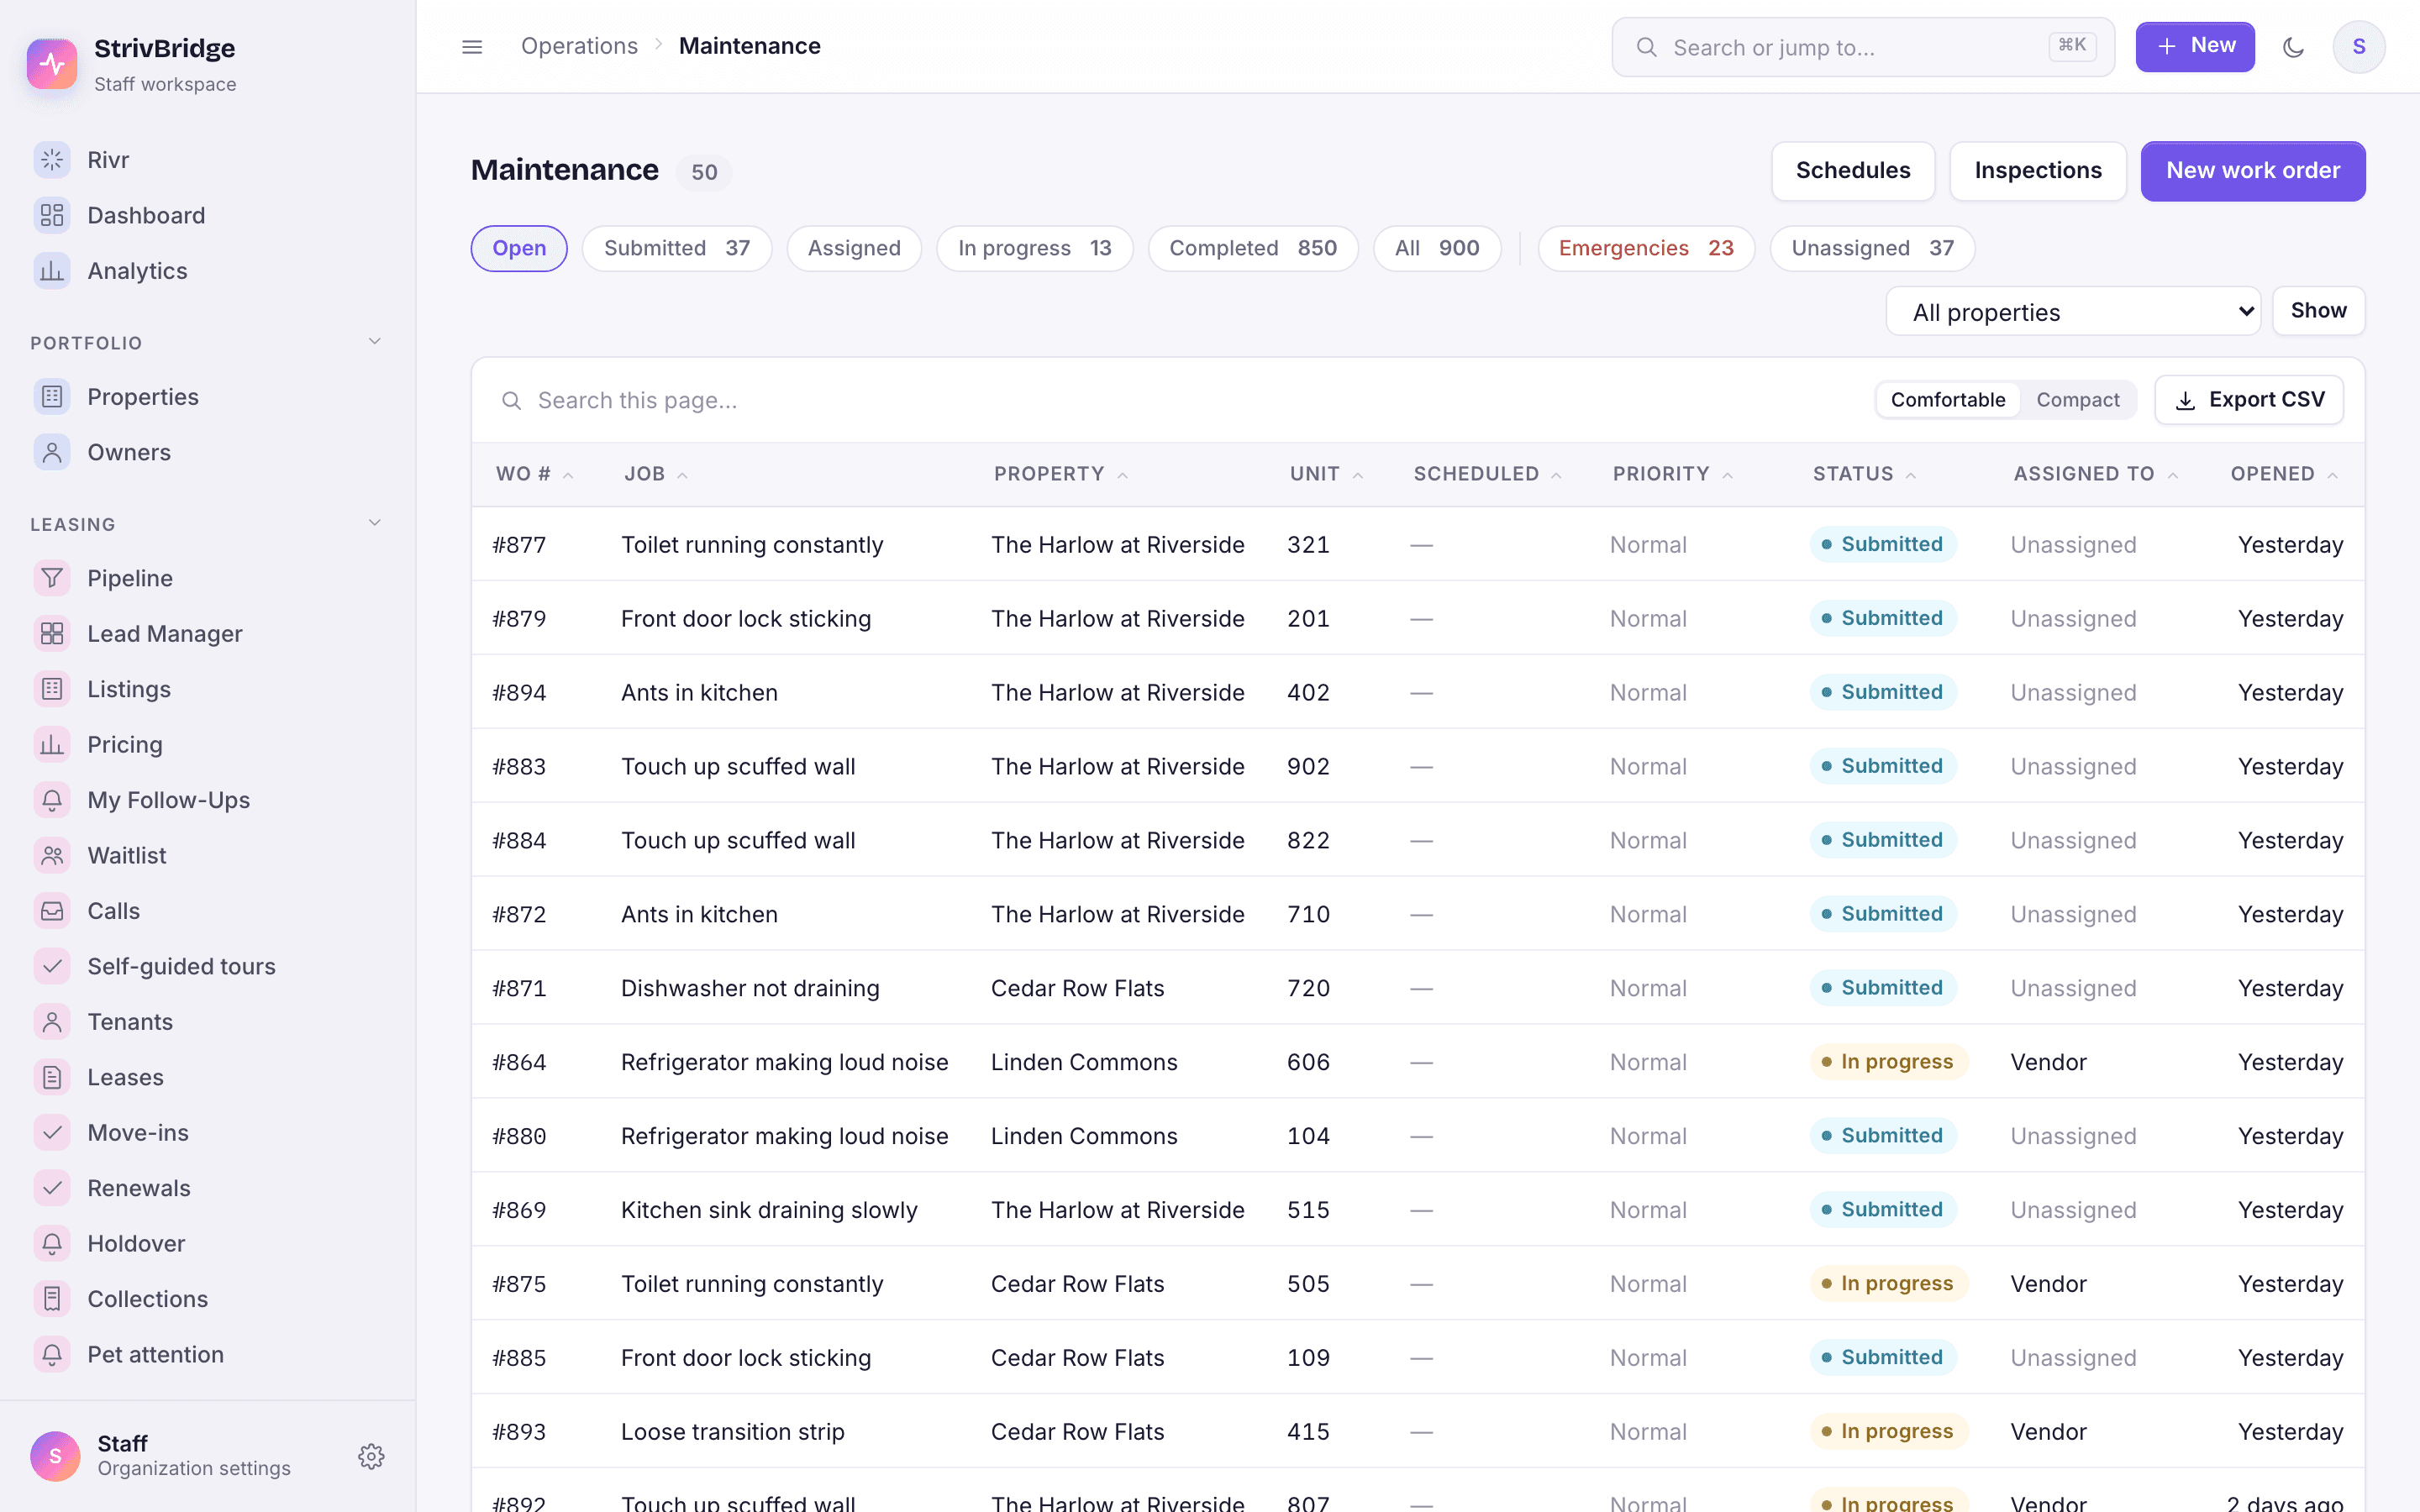Show All 900 work orders

[x=1437, y=248]
